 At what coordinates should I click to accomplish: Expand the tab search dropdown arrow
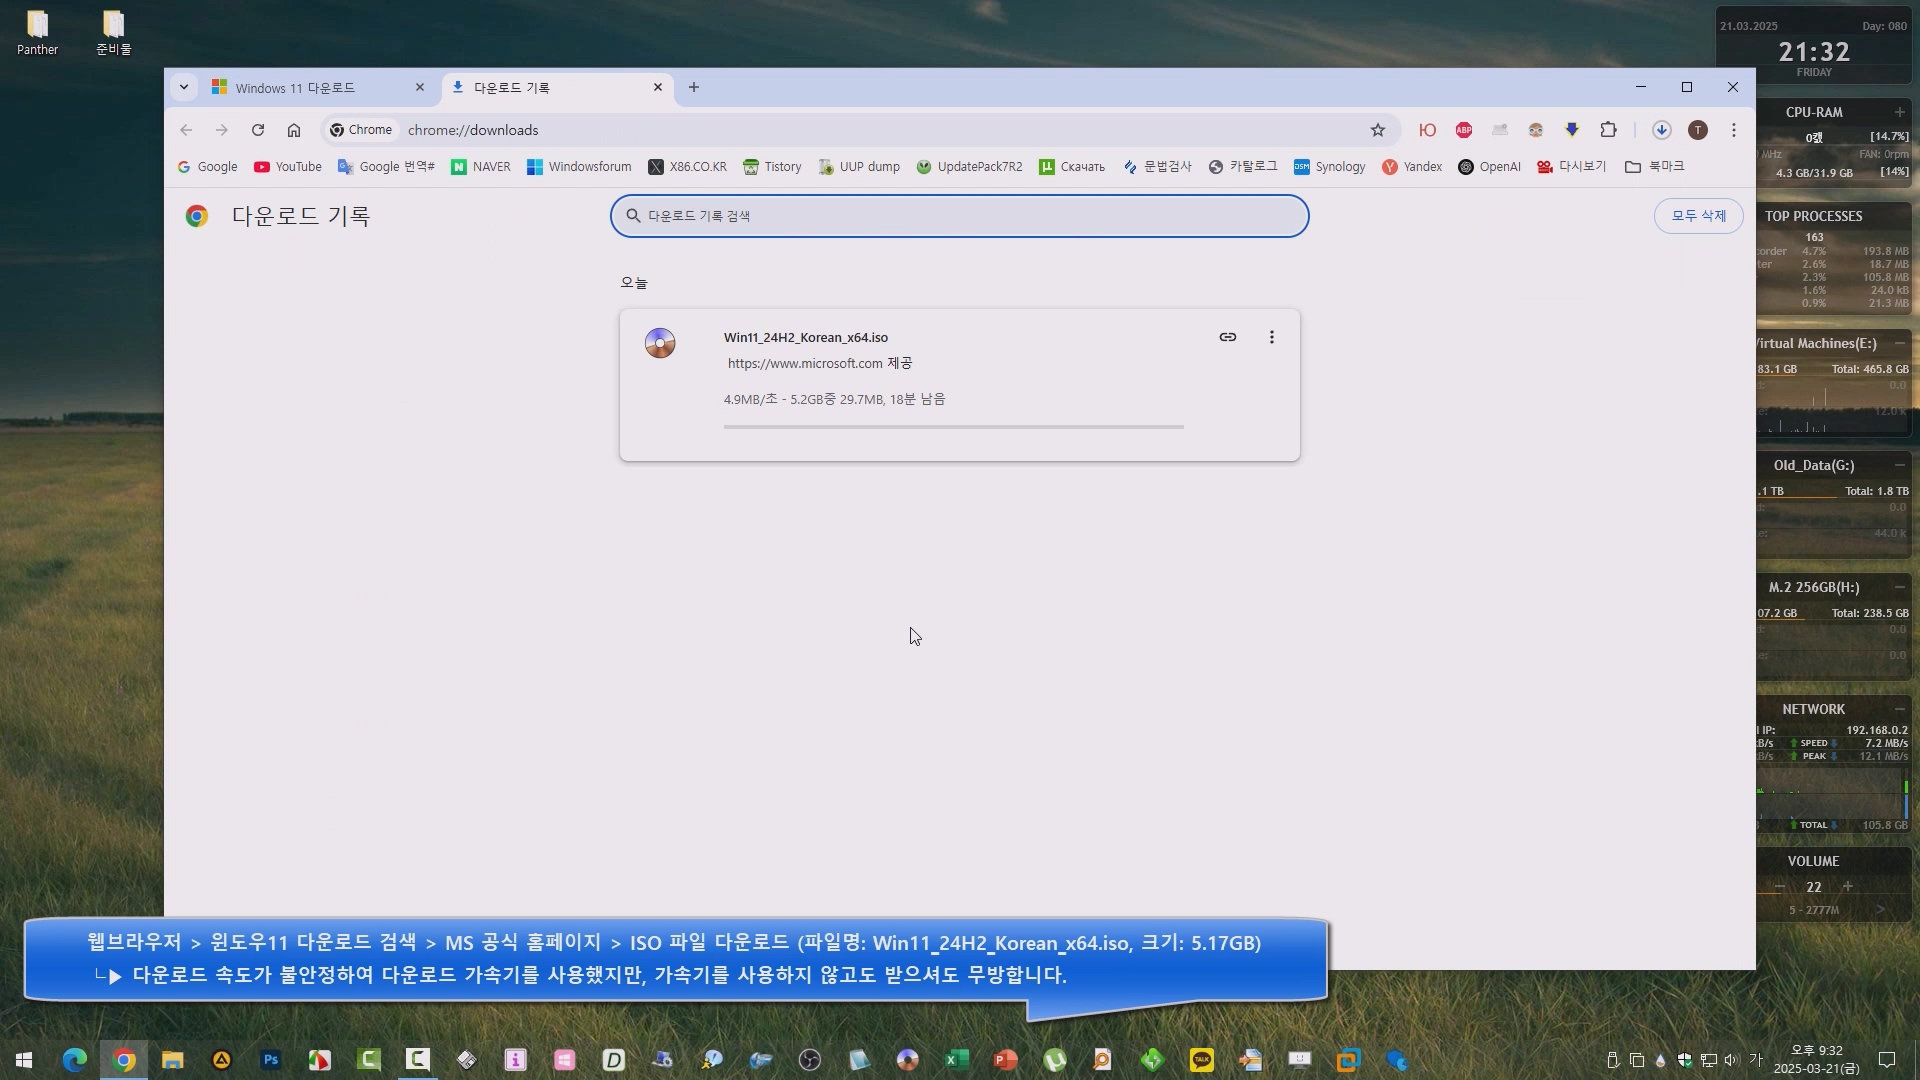(x=184, y=87)
